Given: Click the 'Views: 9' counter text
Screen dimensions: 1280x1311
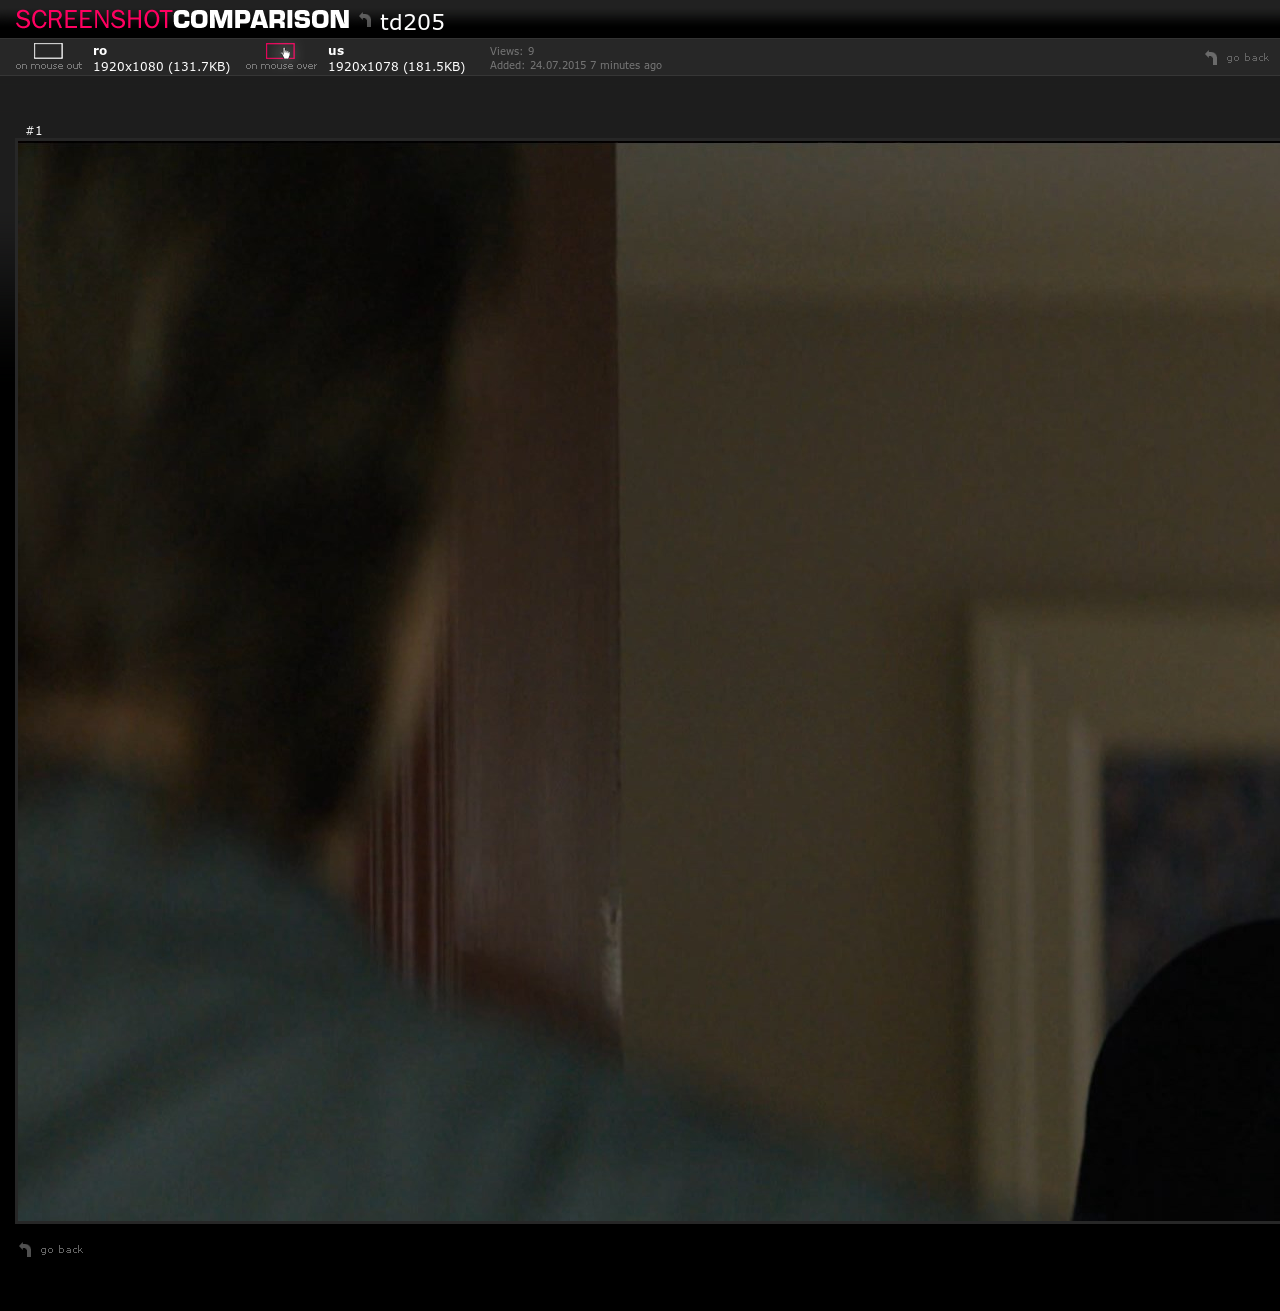Looking at the screenshot, I should pos(512,51).
